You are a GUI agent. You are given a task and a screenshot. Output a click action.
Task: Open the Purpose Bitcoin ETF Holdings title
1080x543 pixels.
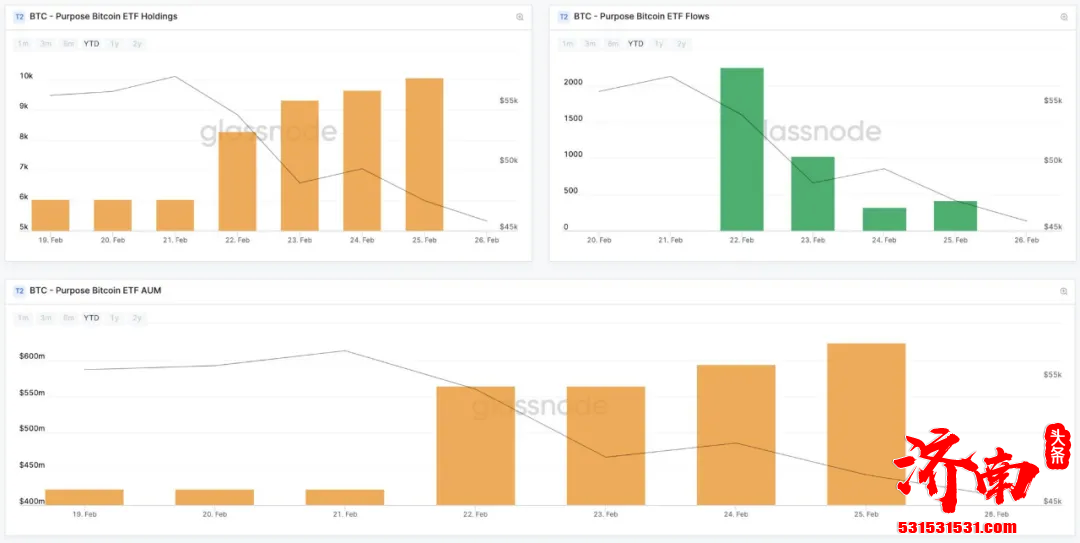tap(103, 17)
